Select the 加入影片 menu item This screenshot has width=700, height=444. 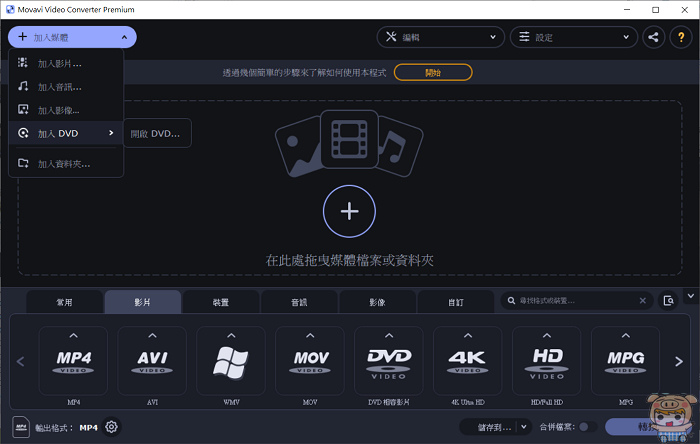pyautogui.click(x=66, y=63)
